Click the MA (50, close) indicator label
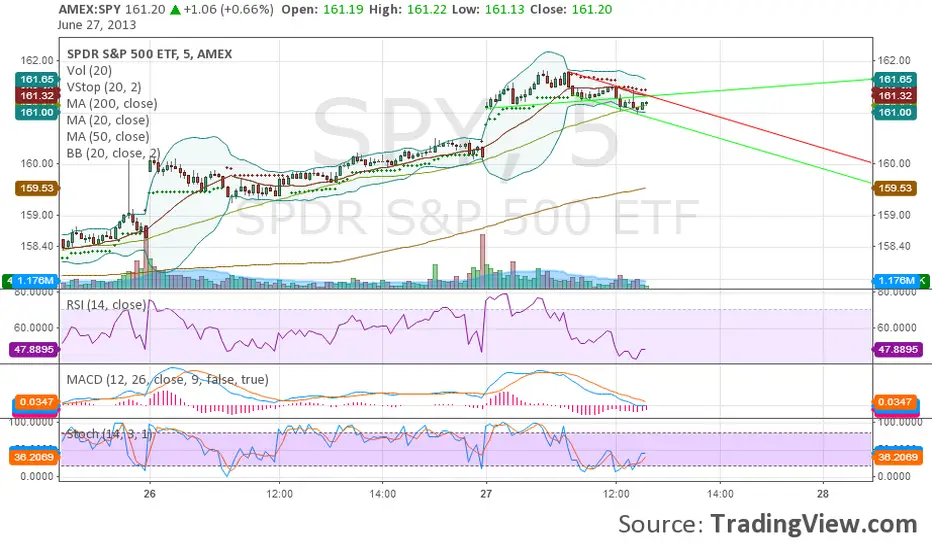The height and width of the screenshot is (550, 932). coord(108,137)
